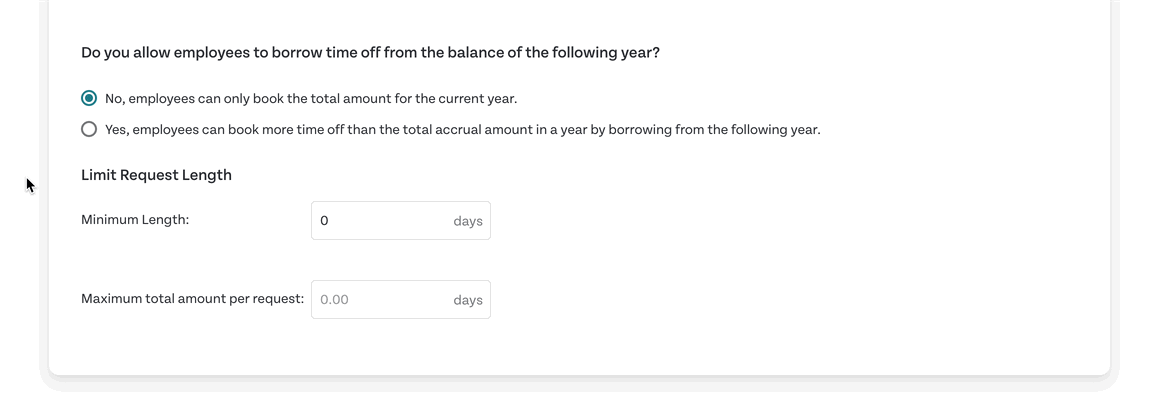Focus the Maximum total amount per request field
This screenshot has height=401, width=1152.
point(401,300)
